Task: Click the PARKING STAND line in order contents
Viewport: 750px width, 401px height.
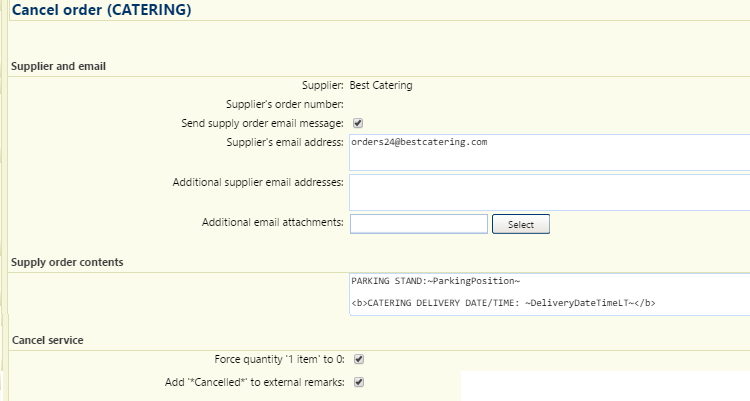Action: click(435, 281)
